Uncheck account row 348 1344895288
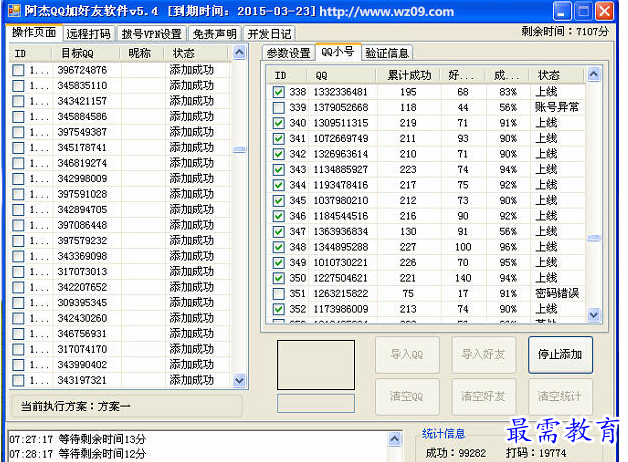 point(278,247)
